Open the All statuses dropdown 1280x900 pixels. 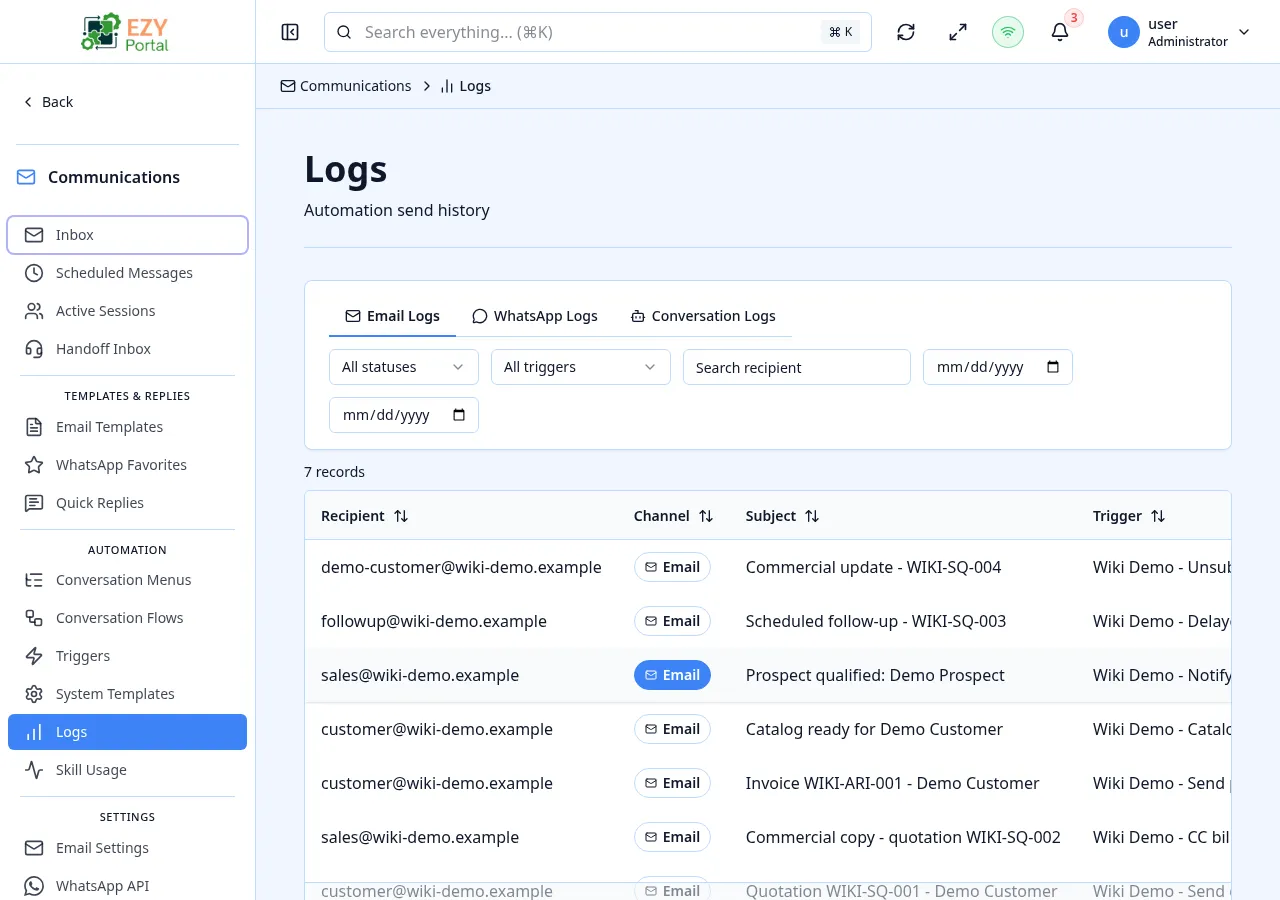pos(404,367)
